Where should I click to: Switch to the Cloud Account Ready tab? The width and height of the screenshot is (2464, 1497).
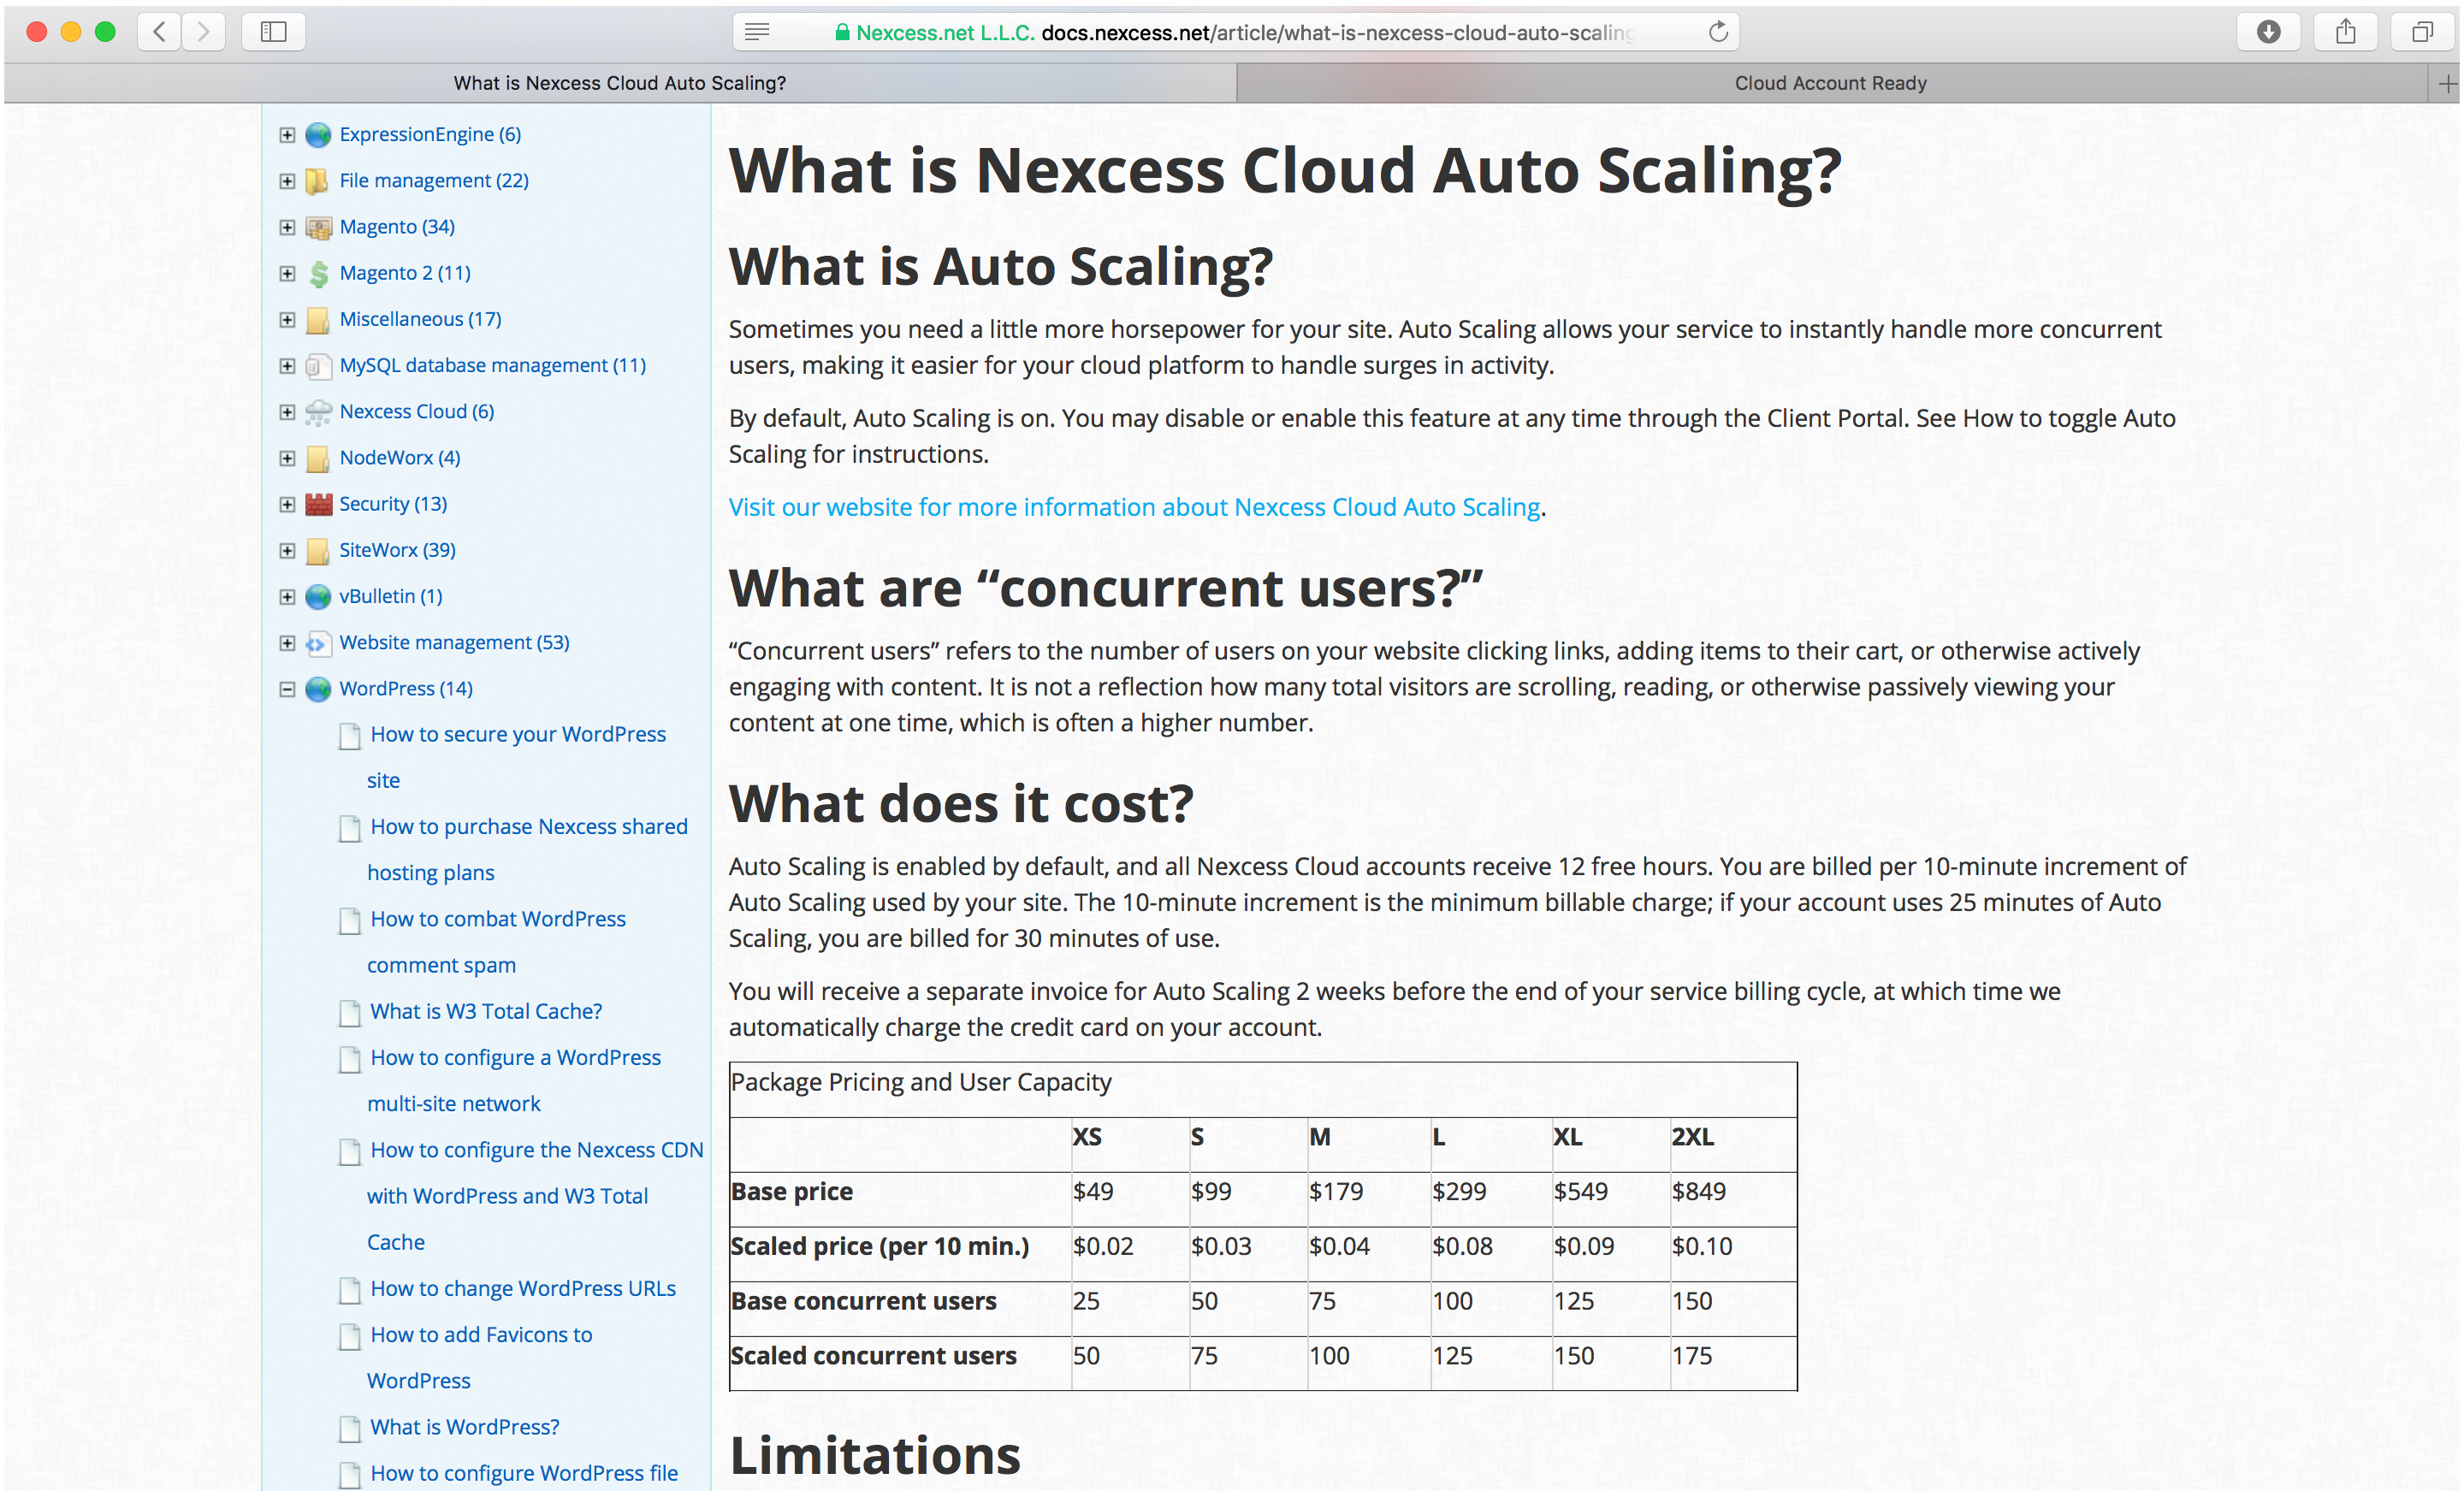(1830, 84)
